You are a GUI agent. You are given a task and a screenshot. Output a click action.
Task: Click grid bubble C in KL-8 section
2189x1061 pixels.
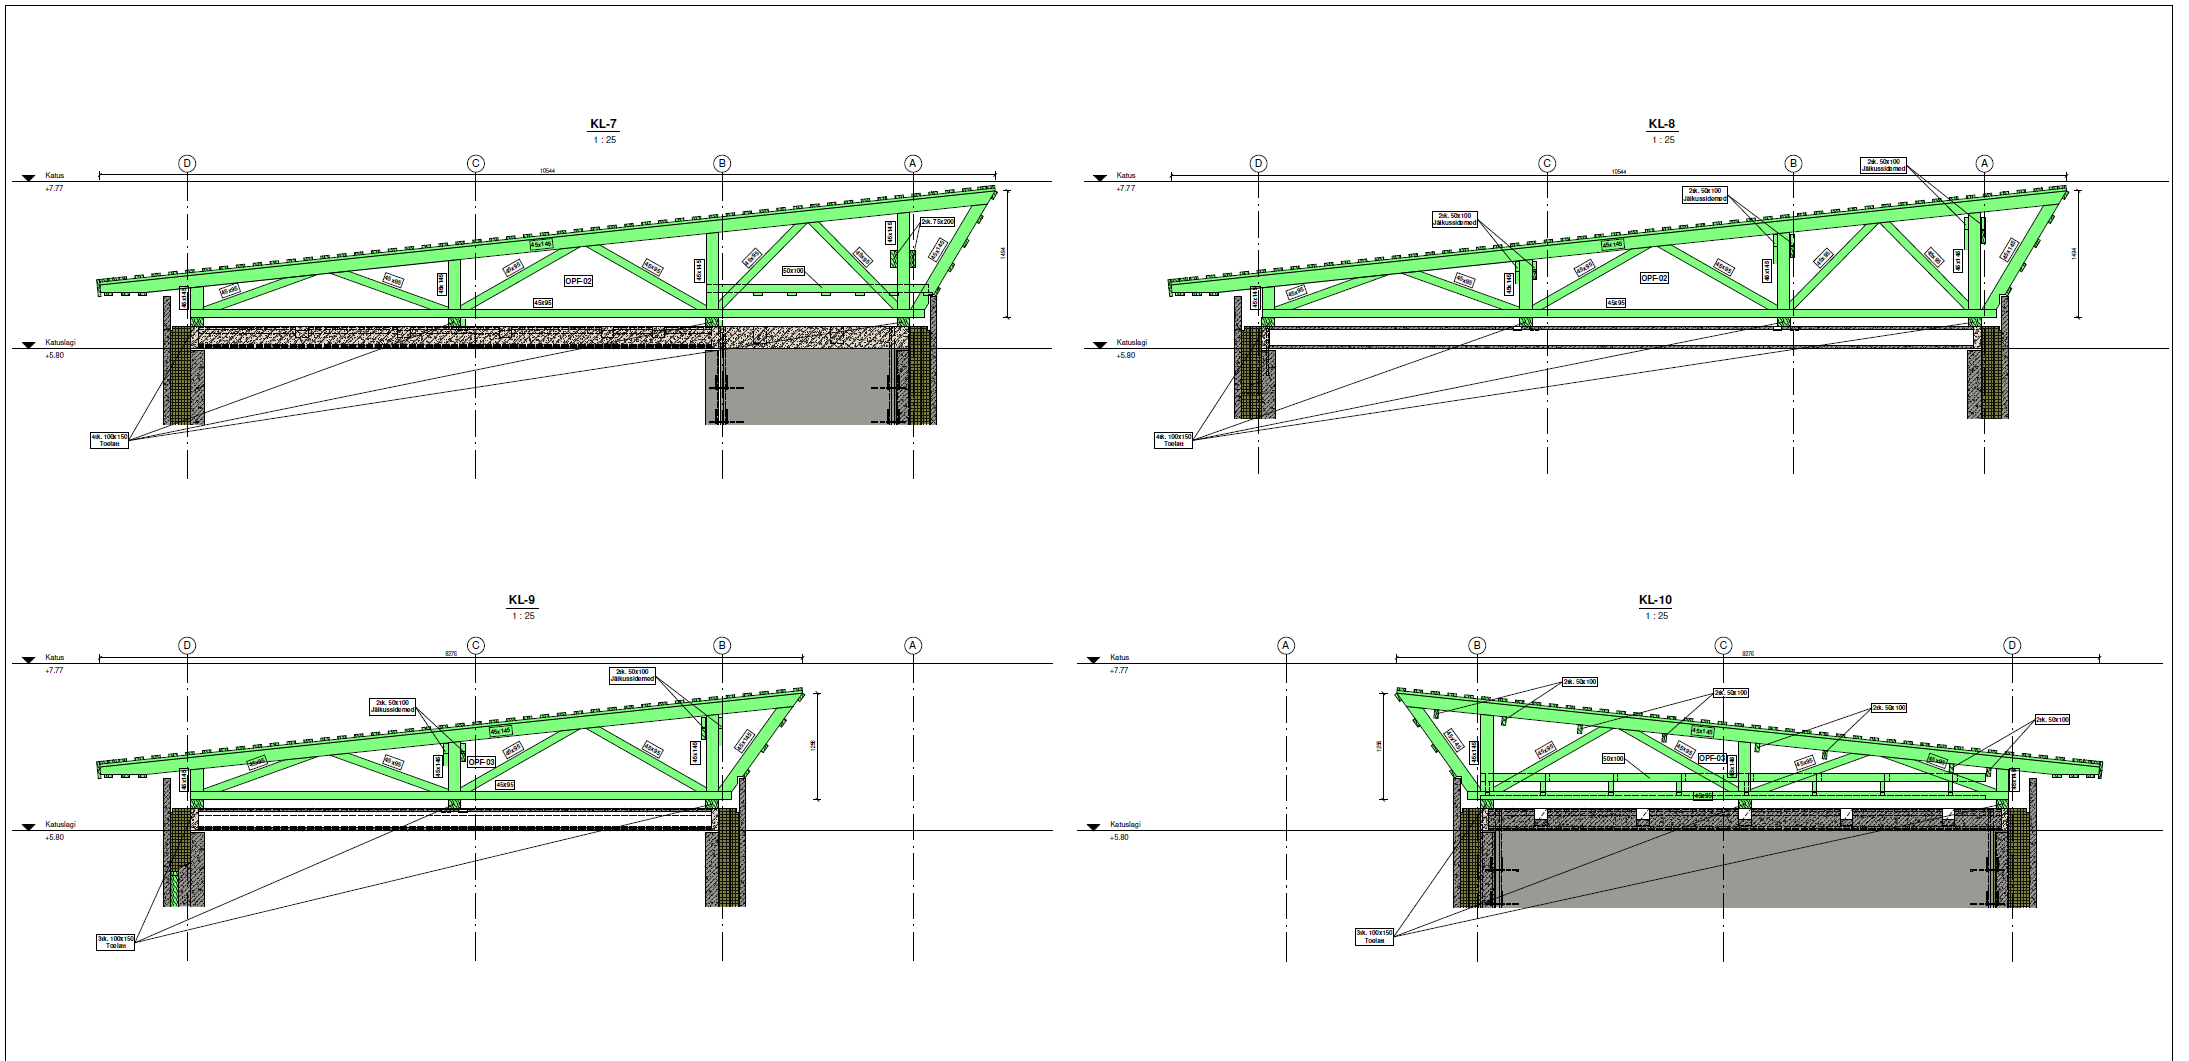click(1547, 163)
